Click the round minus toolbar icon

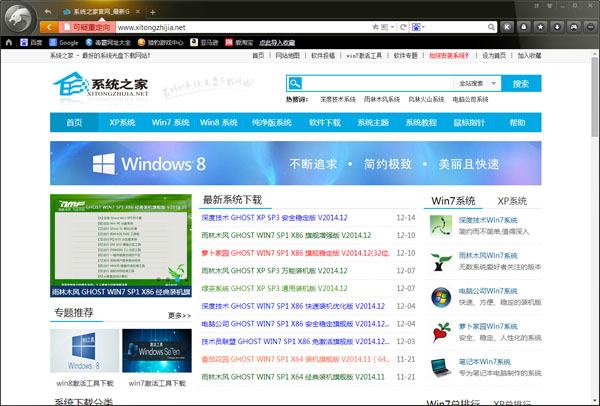pyautogui.click(x=591, y=27)
